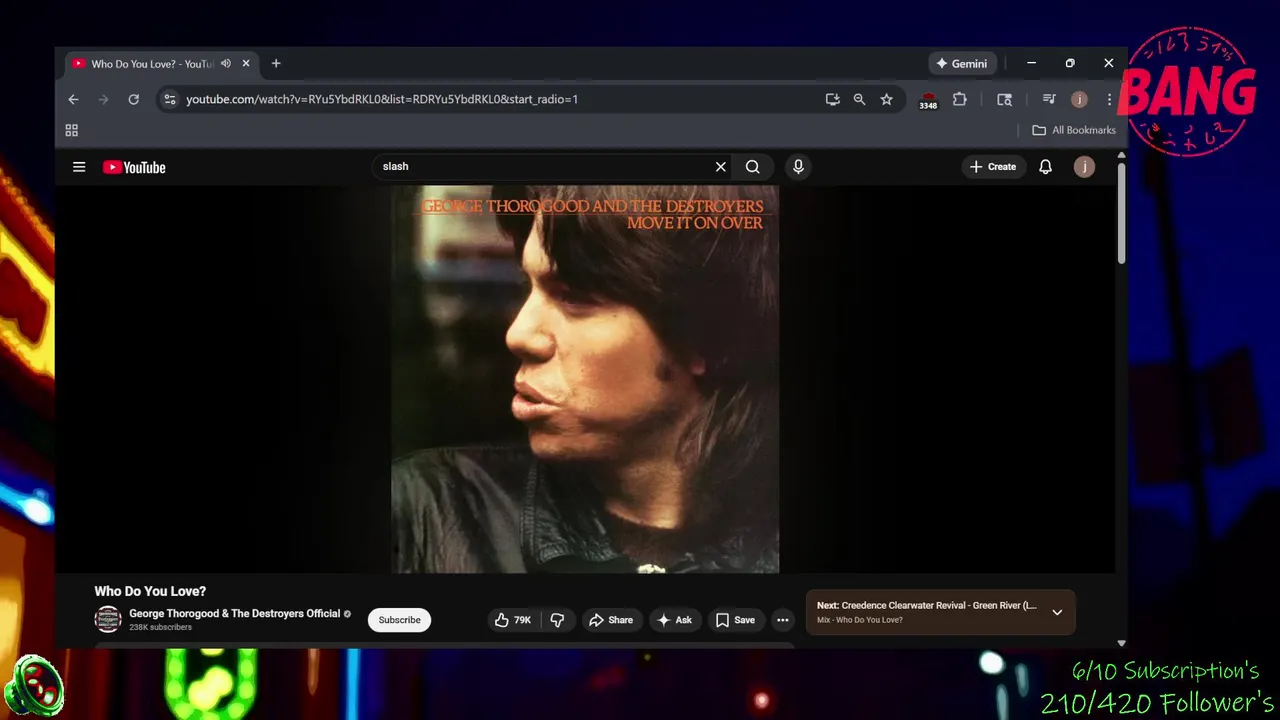
Task: Open Gemini in Chrome
Action: [x=961, y=63]
